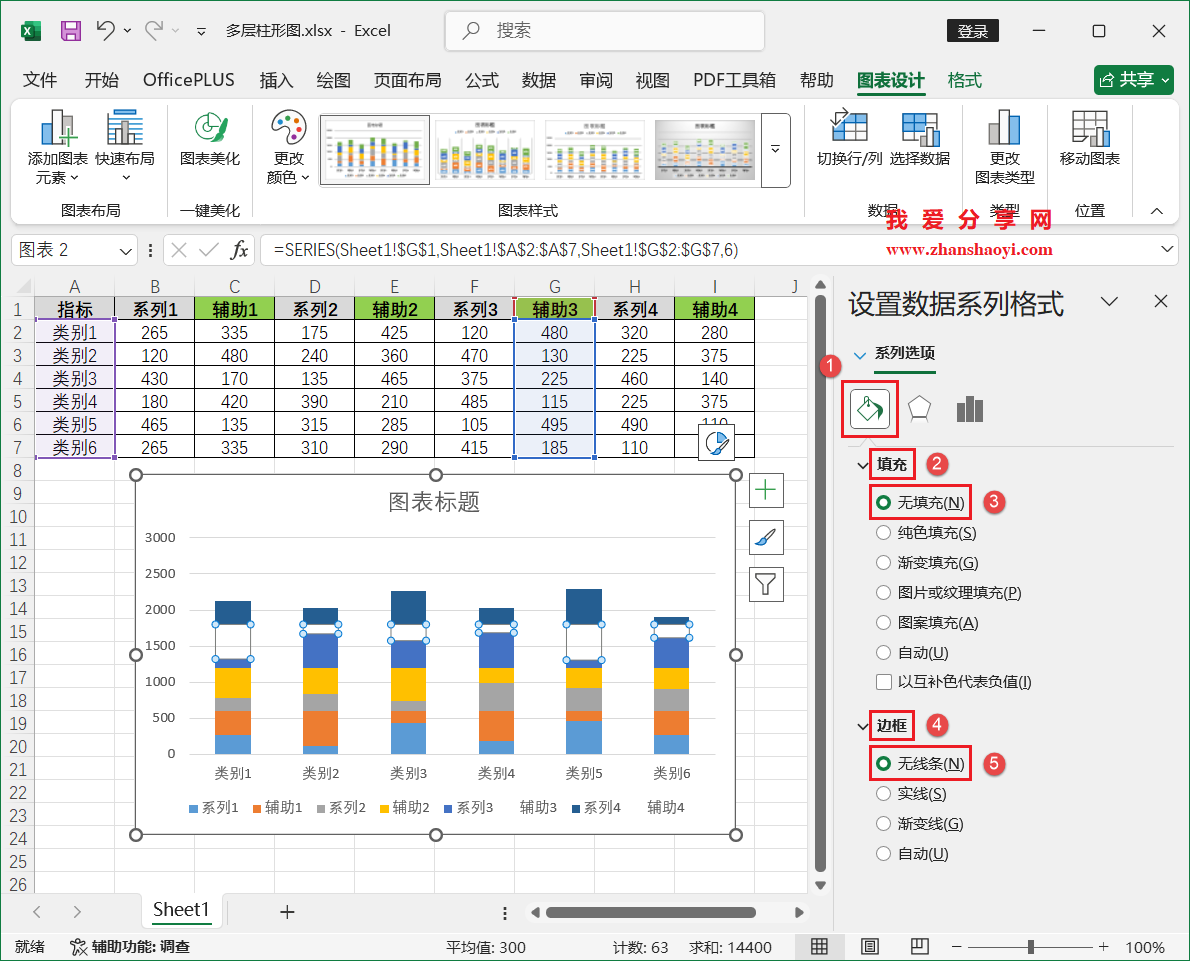The width and height of the screenshot is (1190, 961).
Task: Click 移动图表 (Move Chart) icon
Action: click(1090, 139)
